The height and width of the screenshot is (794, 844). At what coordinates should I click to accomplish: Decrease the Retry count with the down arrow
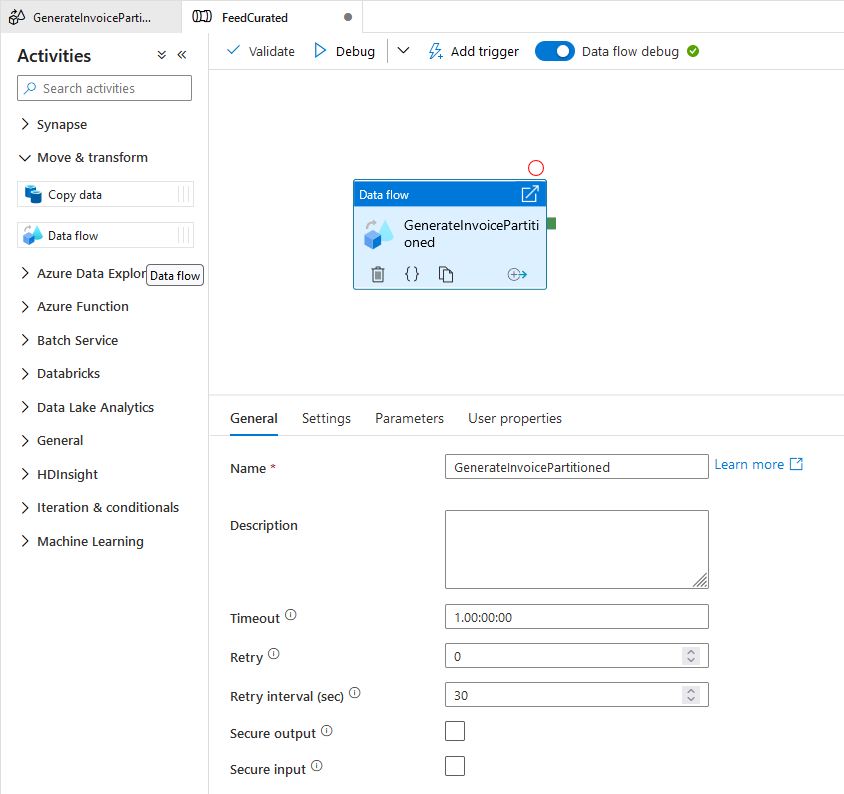pyautogui.click(x=691, y=660)
